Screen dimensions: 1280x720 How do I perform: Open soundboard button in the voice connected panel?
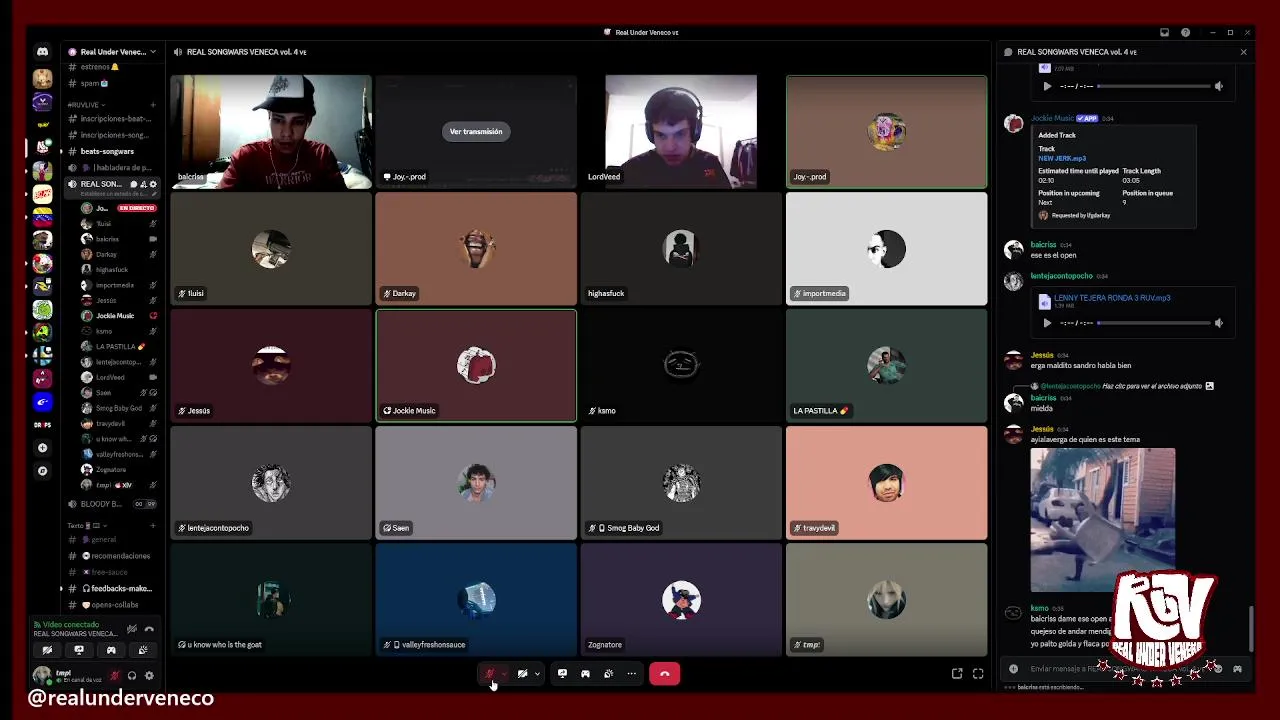(143, 650)
